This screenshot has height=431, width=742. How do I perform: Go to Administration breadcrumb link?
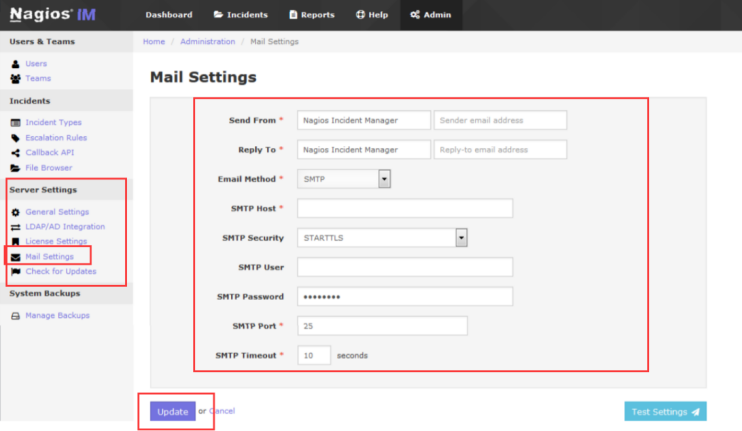[207, 42]
